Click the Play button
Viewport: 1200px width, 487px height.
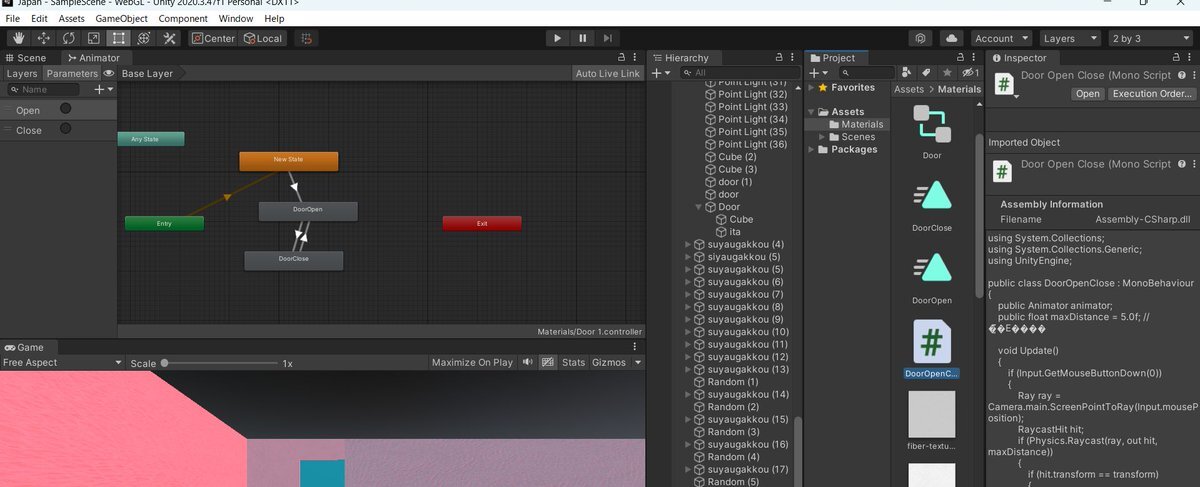[558, 38]
